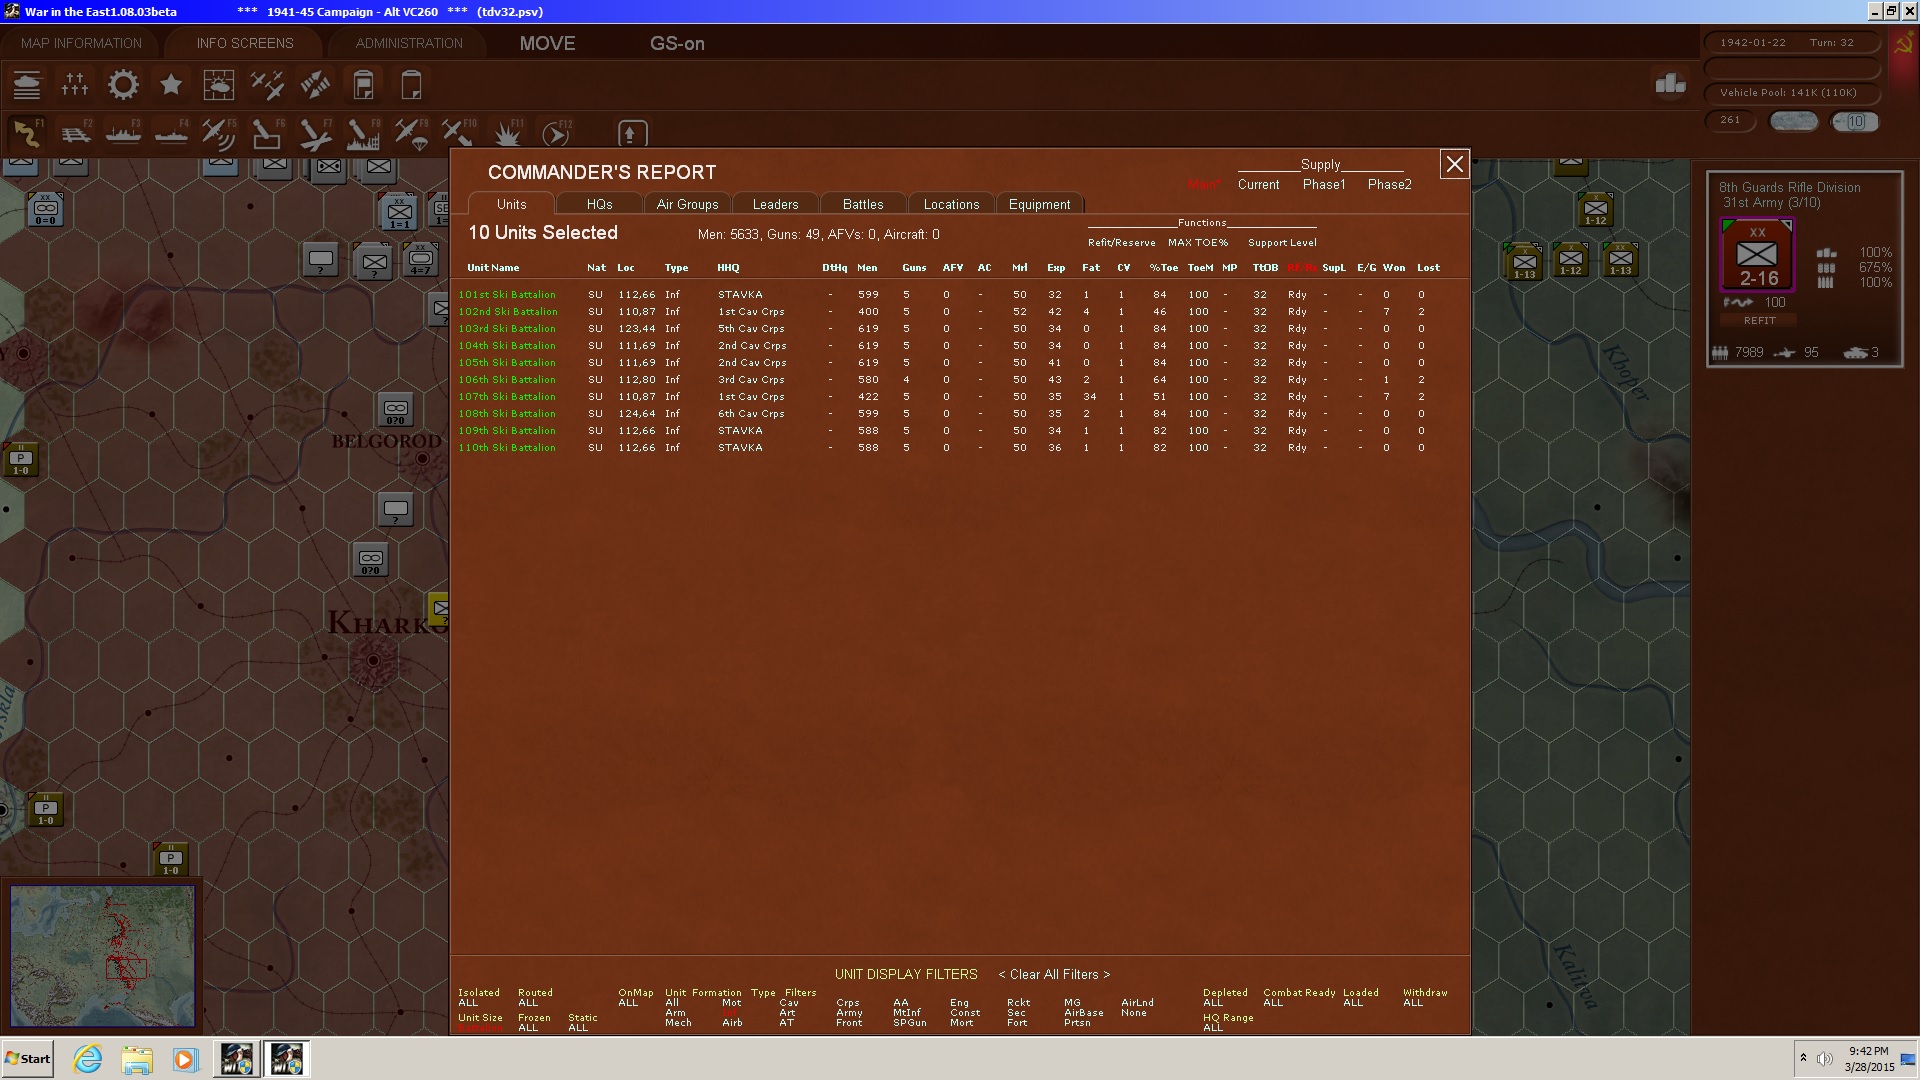Sort the table by %Toe column
The width and height of the screenshot is (1920, 1080).
pyautogui.click(x=1164, y=268)
